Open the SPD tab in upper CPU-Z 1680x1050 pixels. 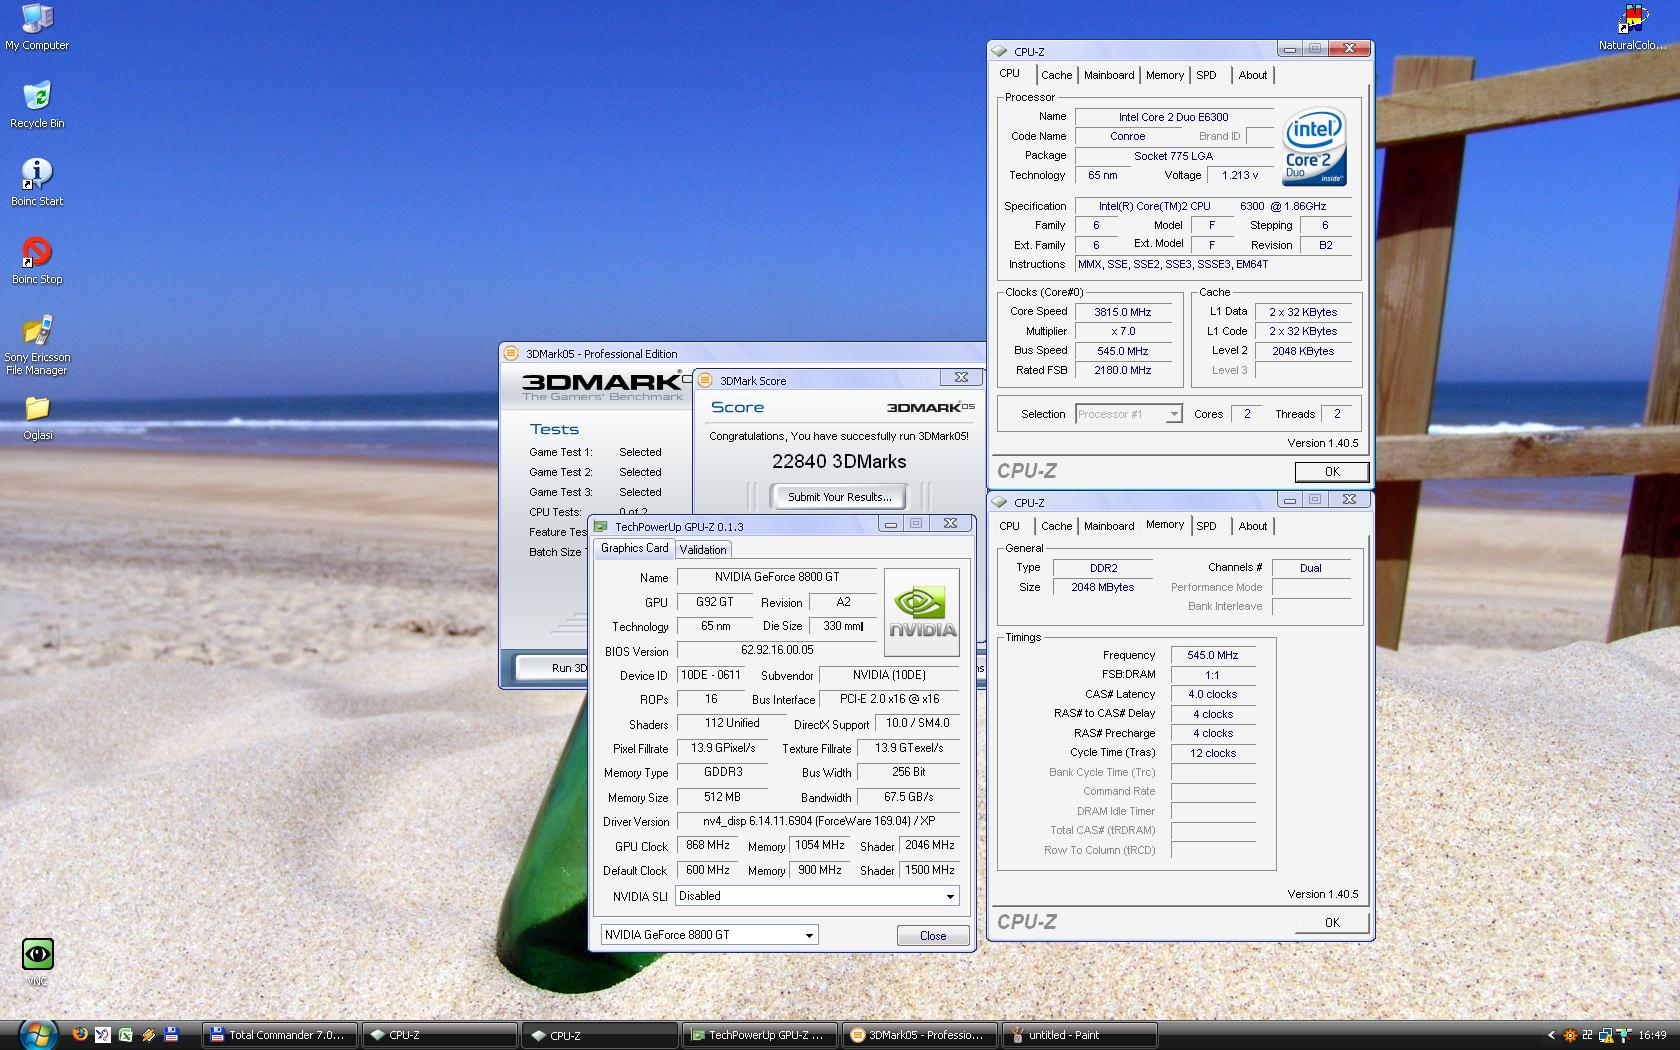(x=1207, y=75)
